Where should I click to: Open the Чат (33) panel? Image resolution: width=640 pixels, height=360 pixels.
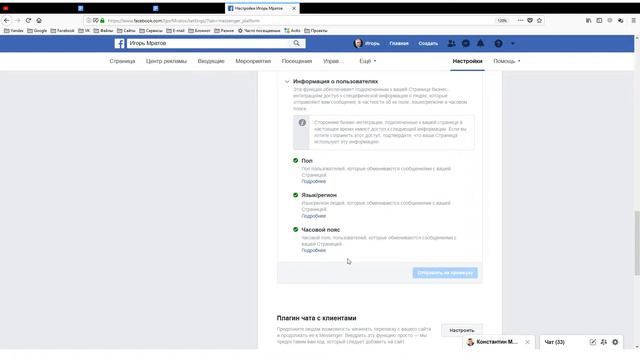(555, 342)
